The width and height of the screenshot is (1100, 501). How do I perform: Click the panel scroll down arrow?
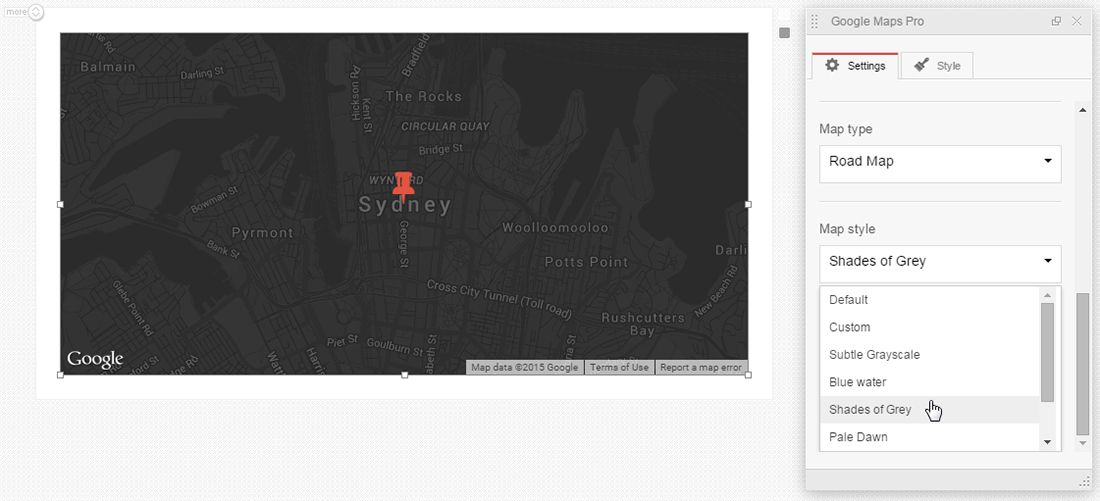(x=1082, y=443)
